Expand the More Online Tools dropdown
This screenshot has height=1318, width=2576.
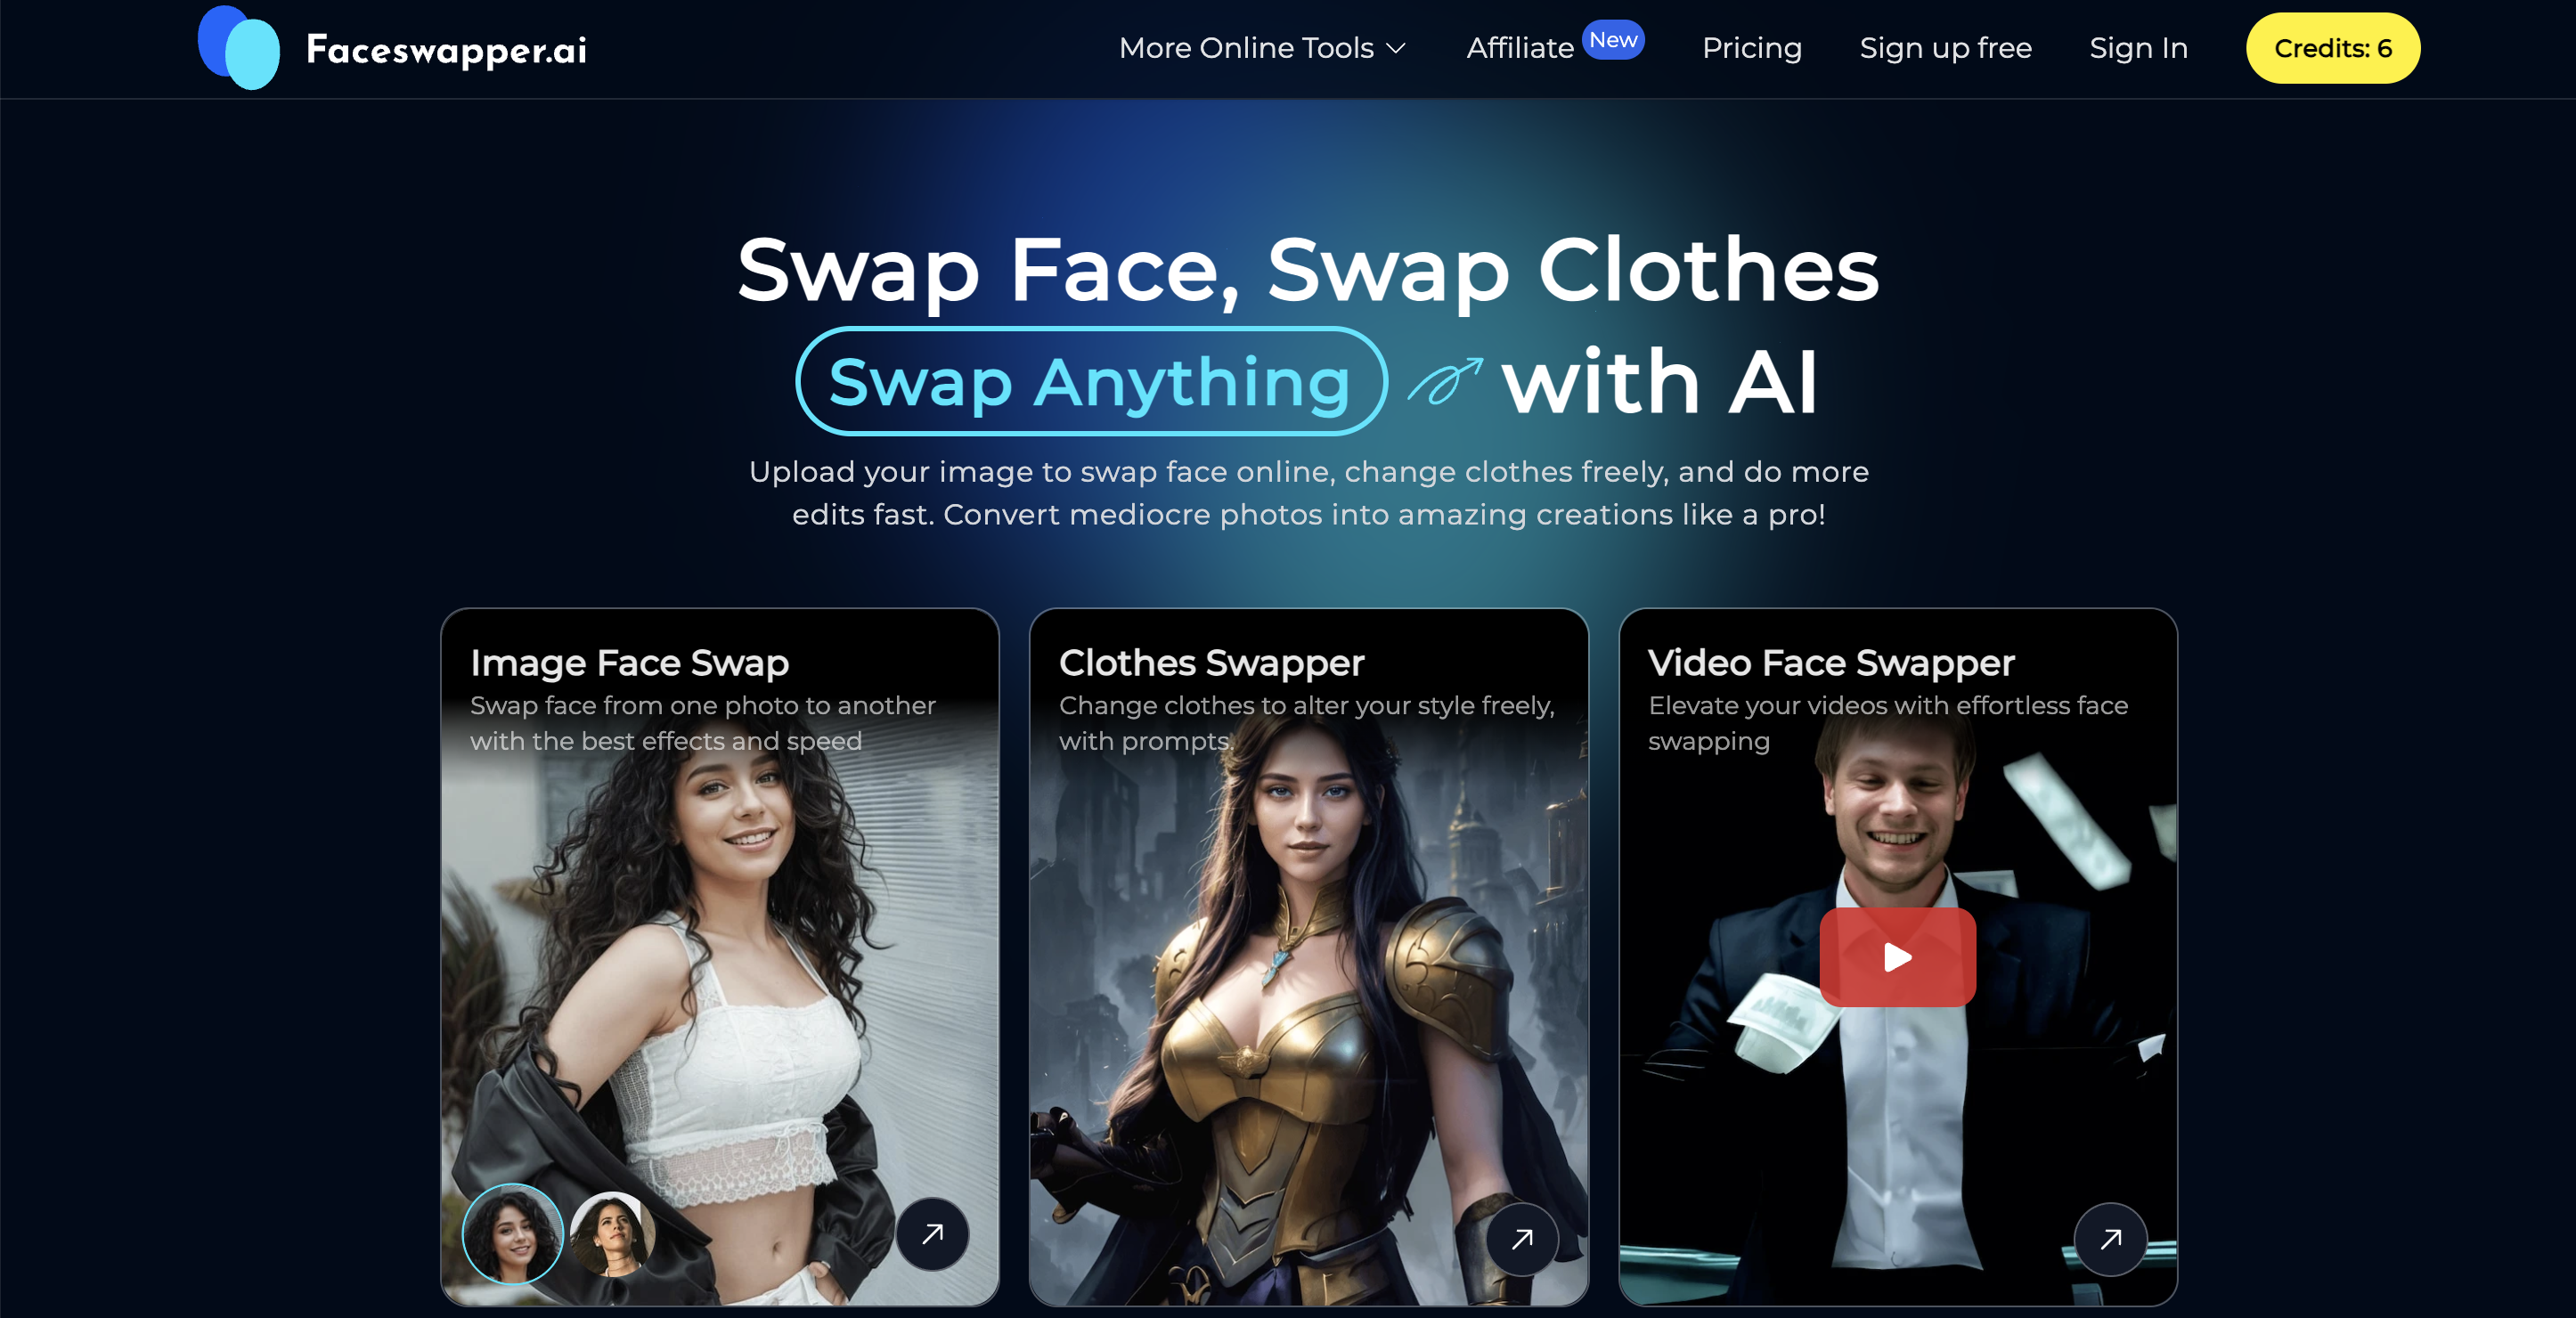pos(1259,47)
